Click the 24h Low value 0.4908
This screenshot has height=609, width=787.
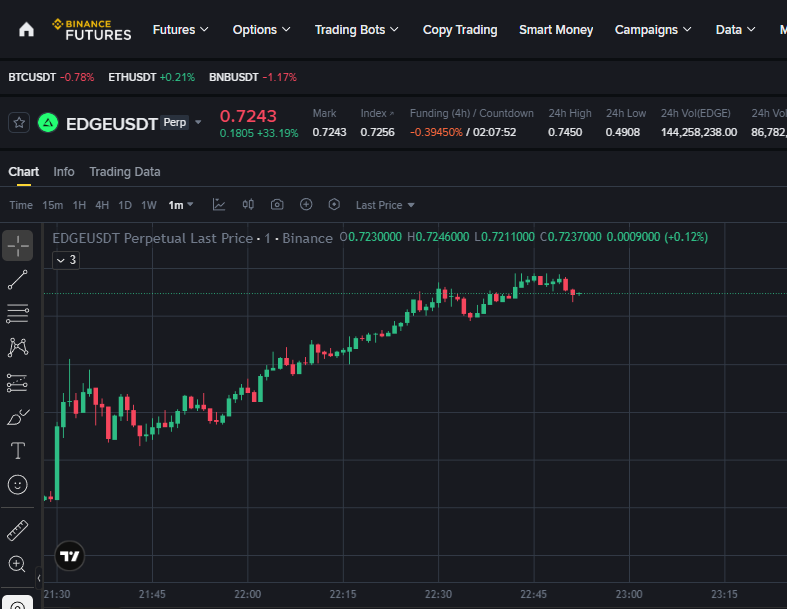pyautogui.click(x=623, y=132)
